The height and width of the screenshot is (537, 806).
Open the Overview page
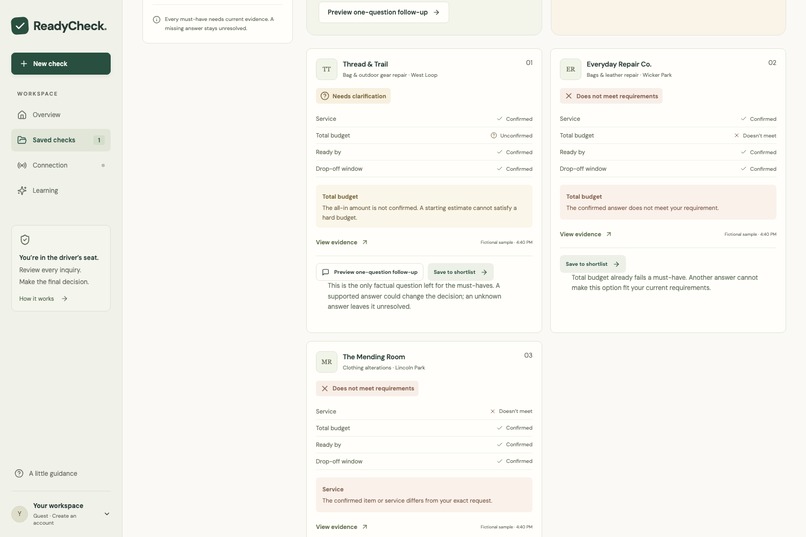click(x=61, y=115)
